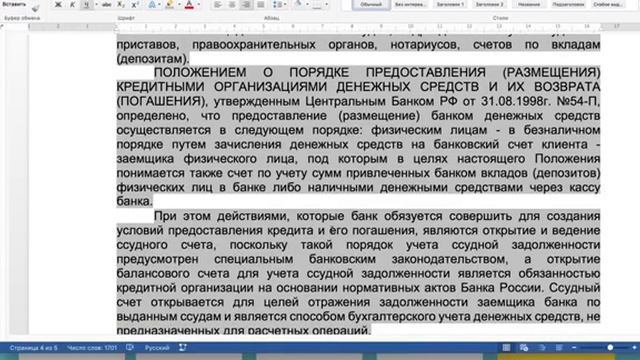Open text effects dropdown arrow
This screenshot has width=640, height=360.
(x=159, y=4)
